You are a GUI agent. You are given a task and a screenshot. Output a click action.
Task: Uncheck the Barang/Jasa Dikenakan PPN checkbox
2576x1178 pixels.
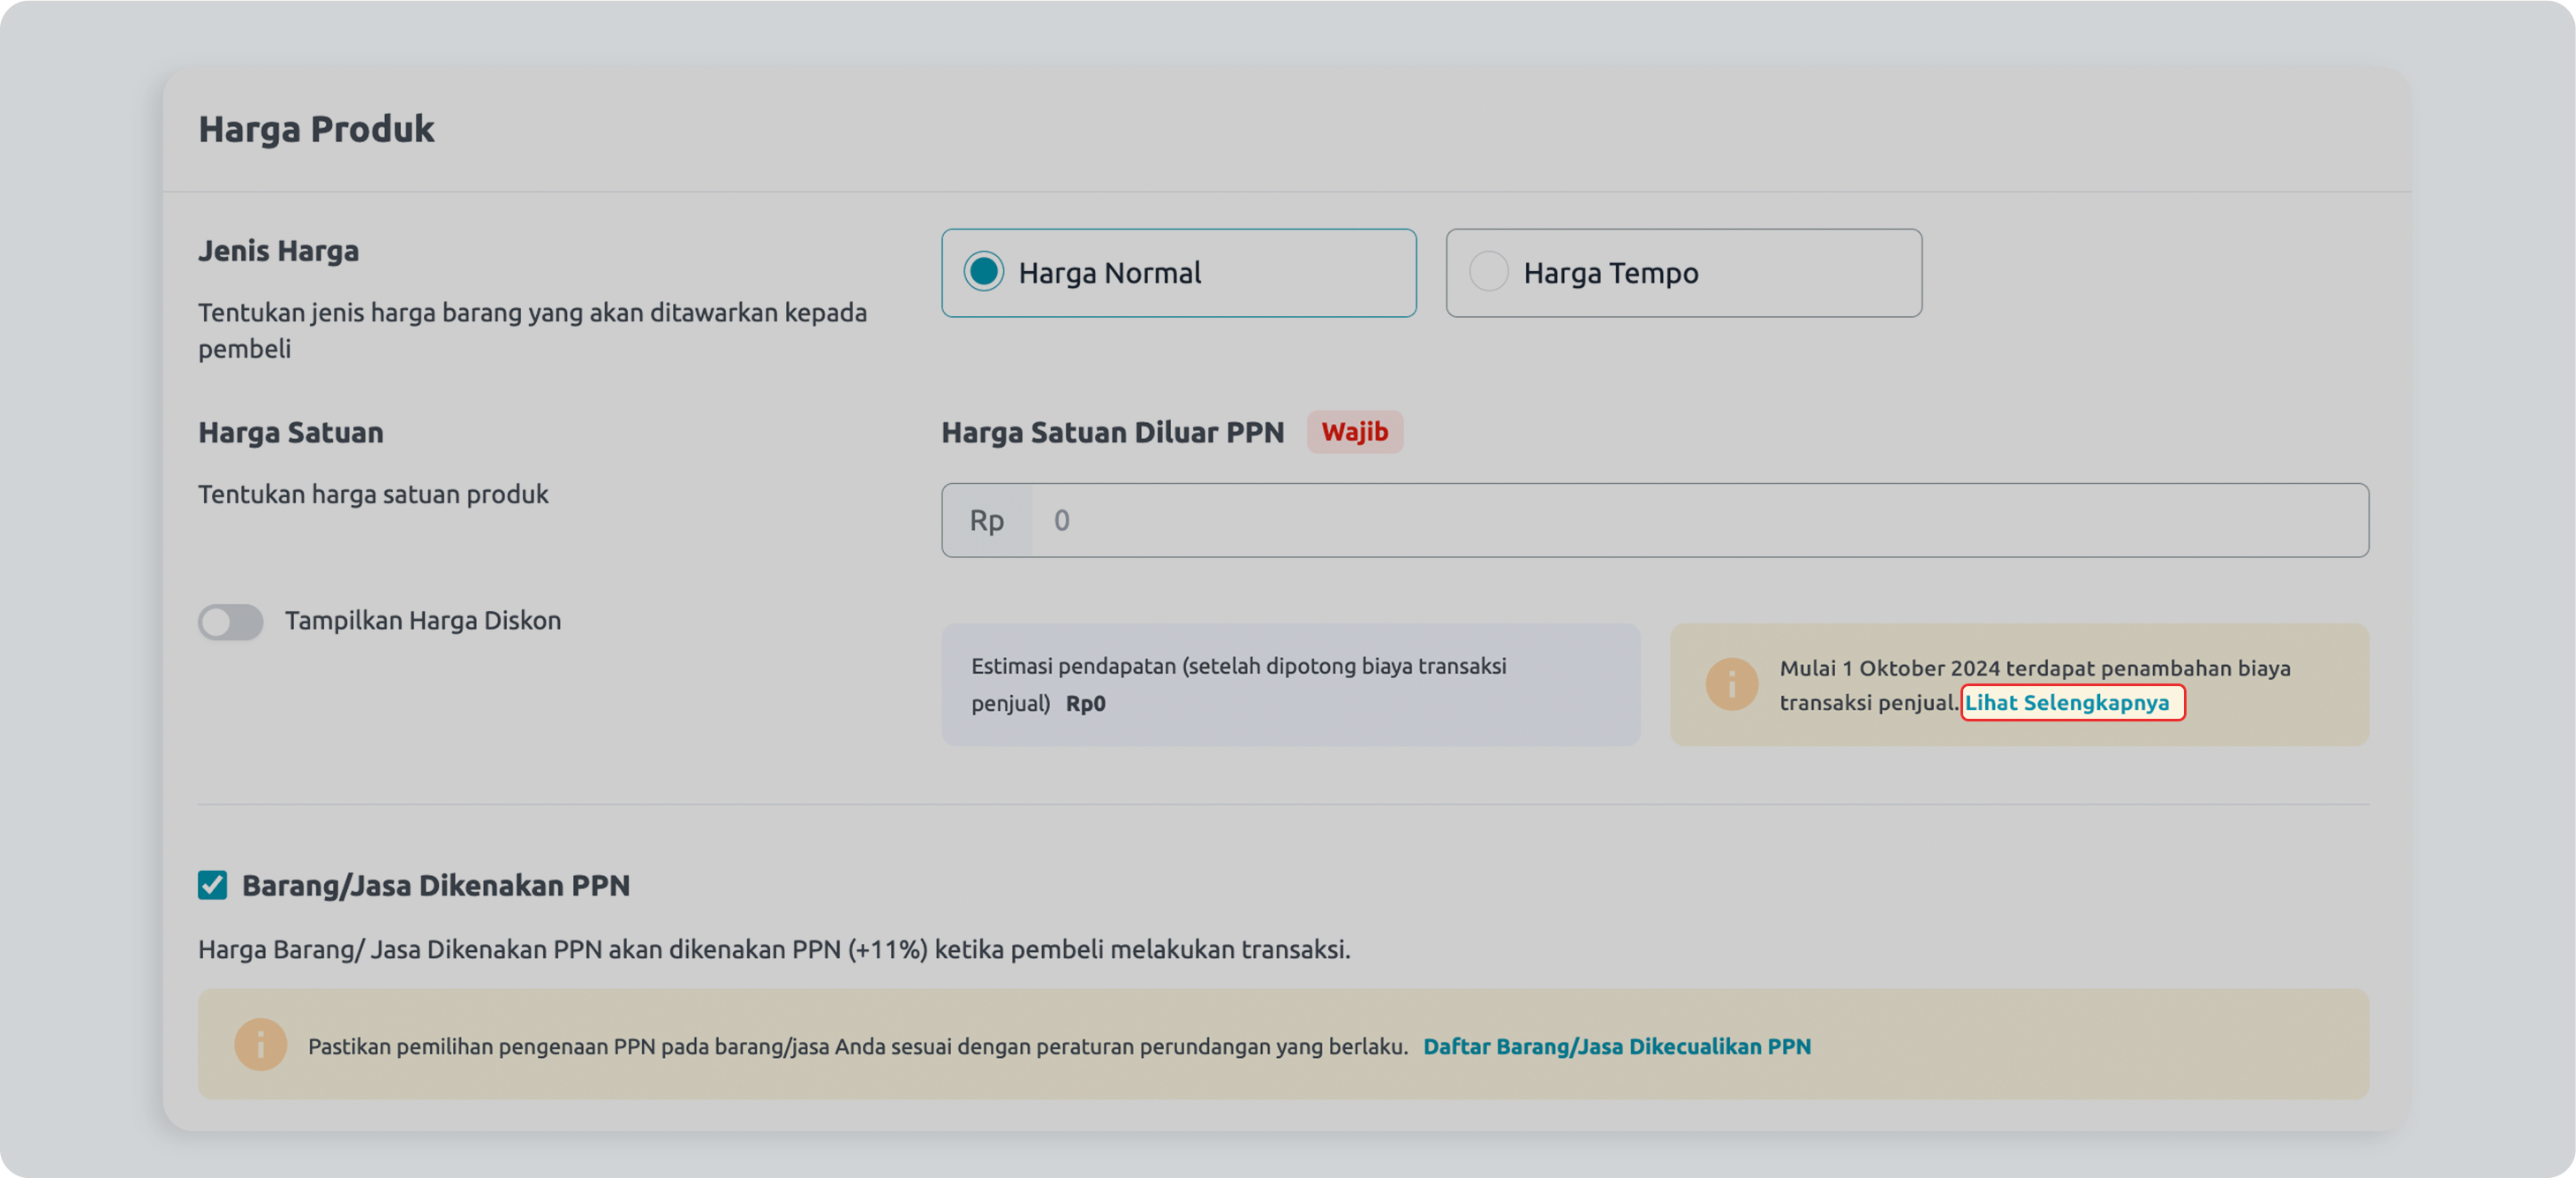pyautogui.click(x=212, y=885)
